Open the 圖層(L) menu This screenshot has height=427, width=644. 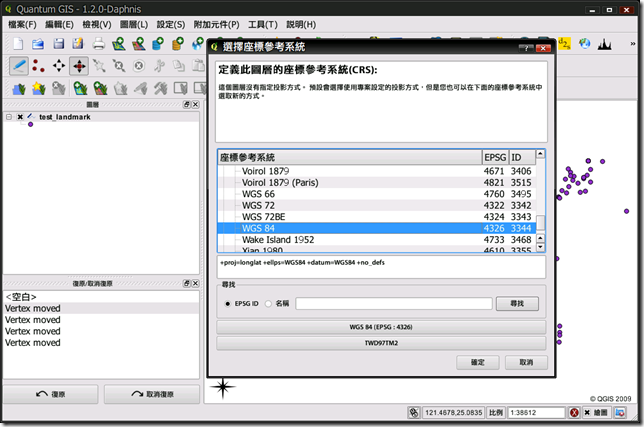click(134, 25)
